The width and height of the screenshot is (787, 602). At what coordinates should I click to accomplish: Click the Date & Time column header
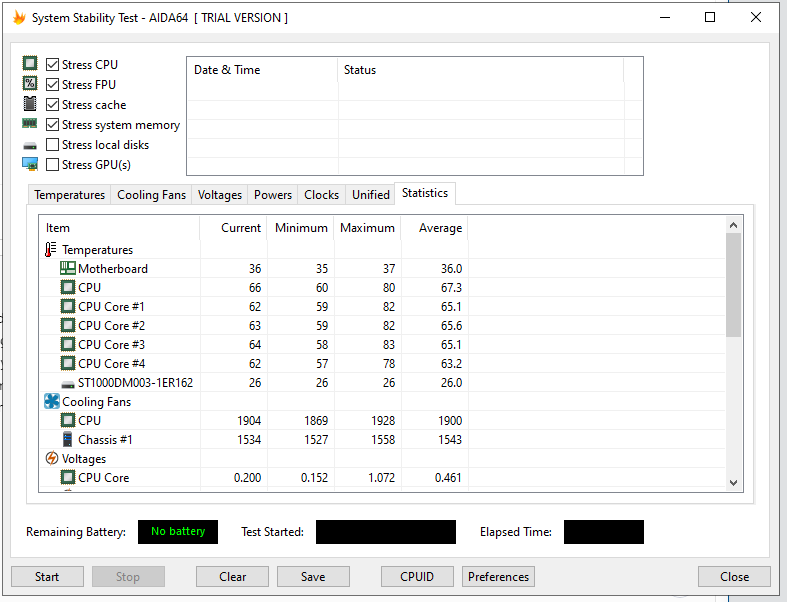click(263, 70)
